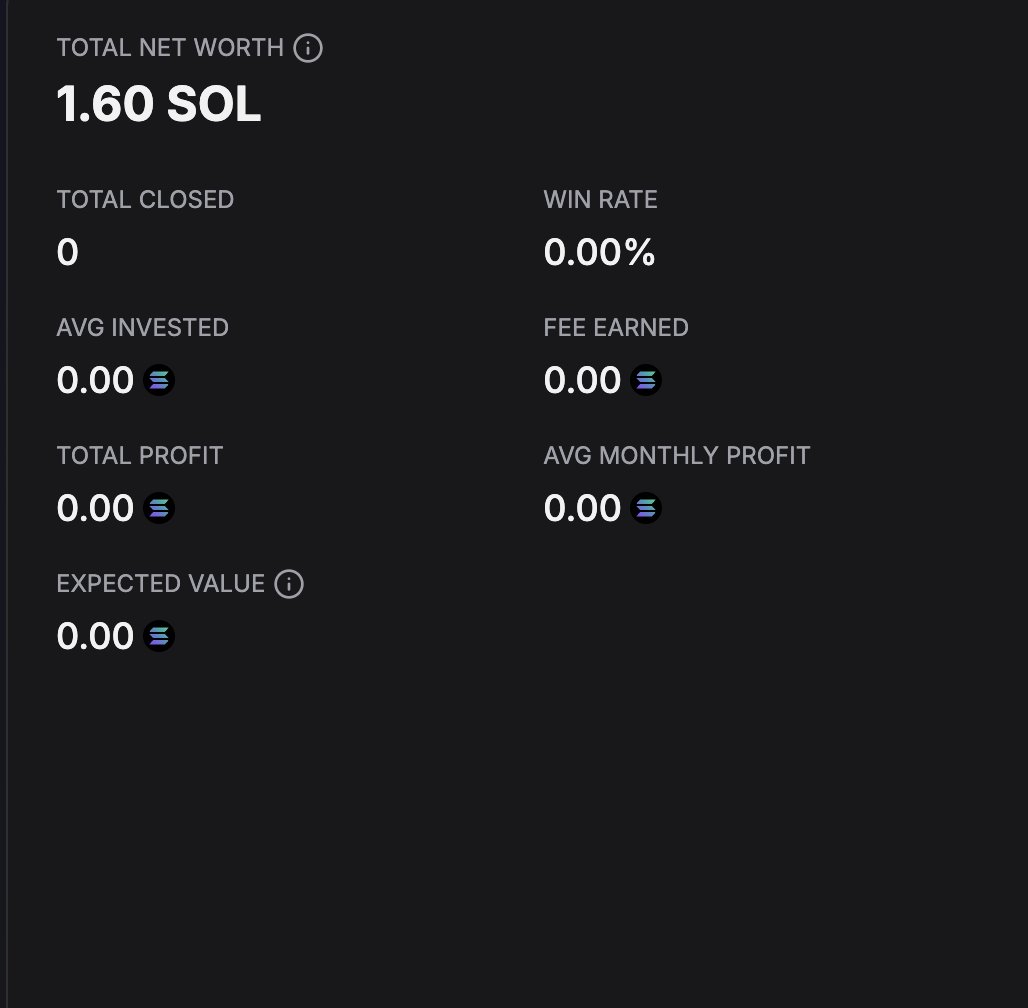The width and height of the screenshot is (1028, 1008).
Task: Click the Total Net Worth label
Action: click(170, 48)
